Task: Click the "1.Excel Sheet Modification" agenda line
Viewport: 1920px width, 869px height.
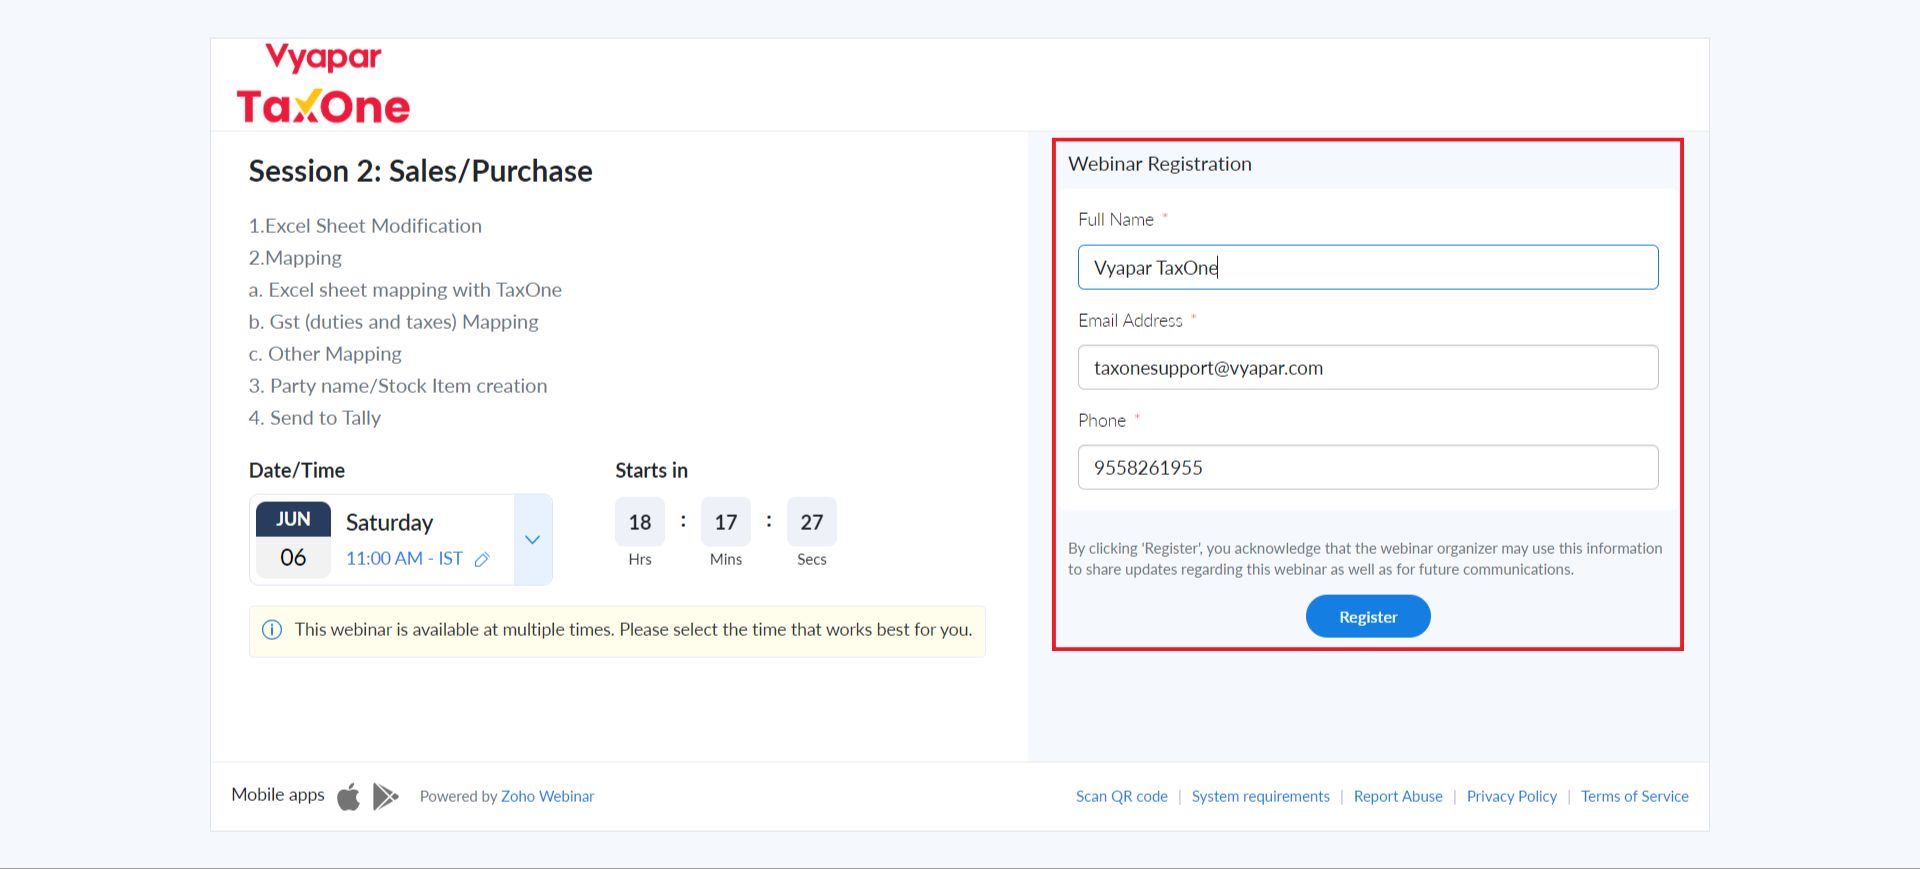Action: click(x=365, y=226)
